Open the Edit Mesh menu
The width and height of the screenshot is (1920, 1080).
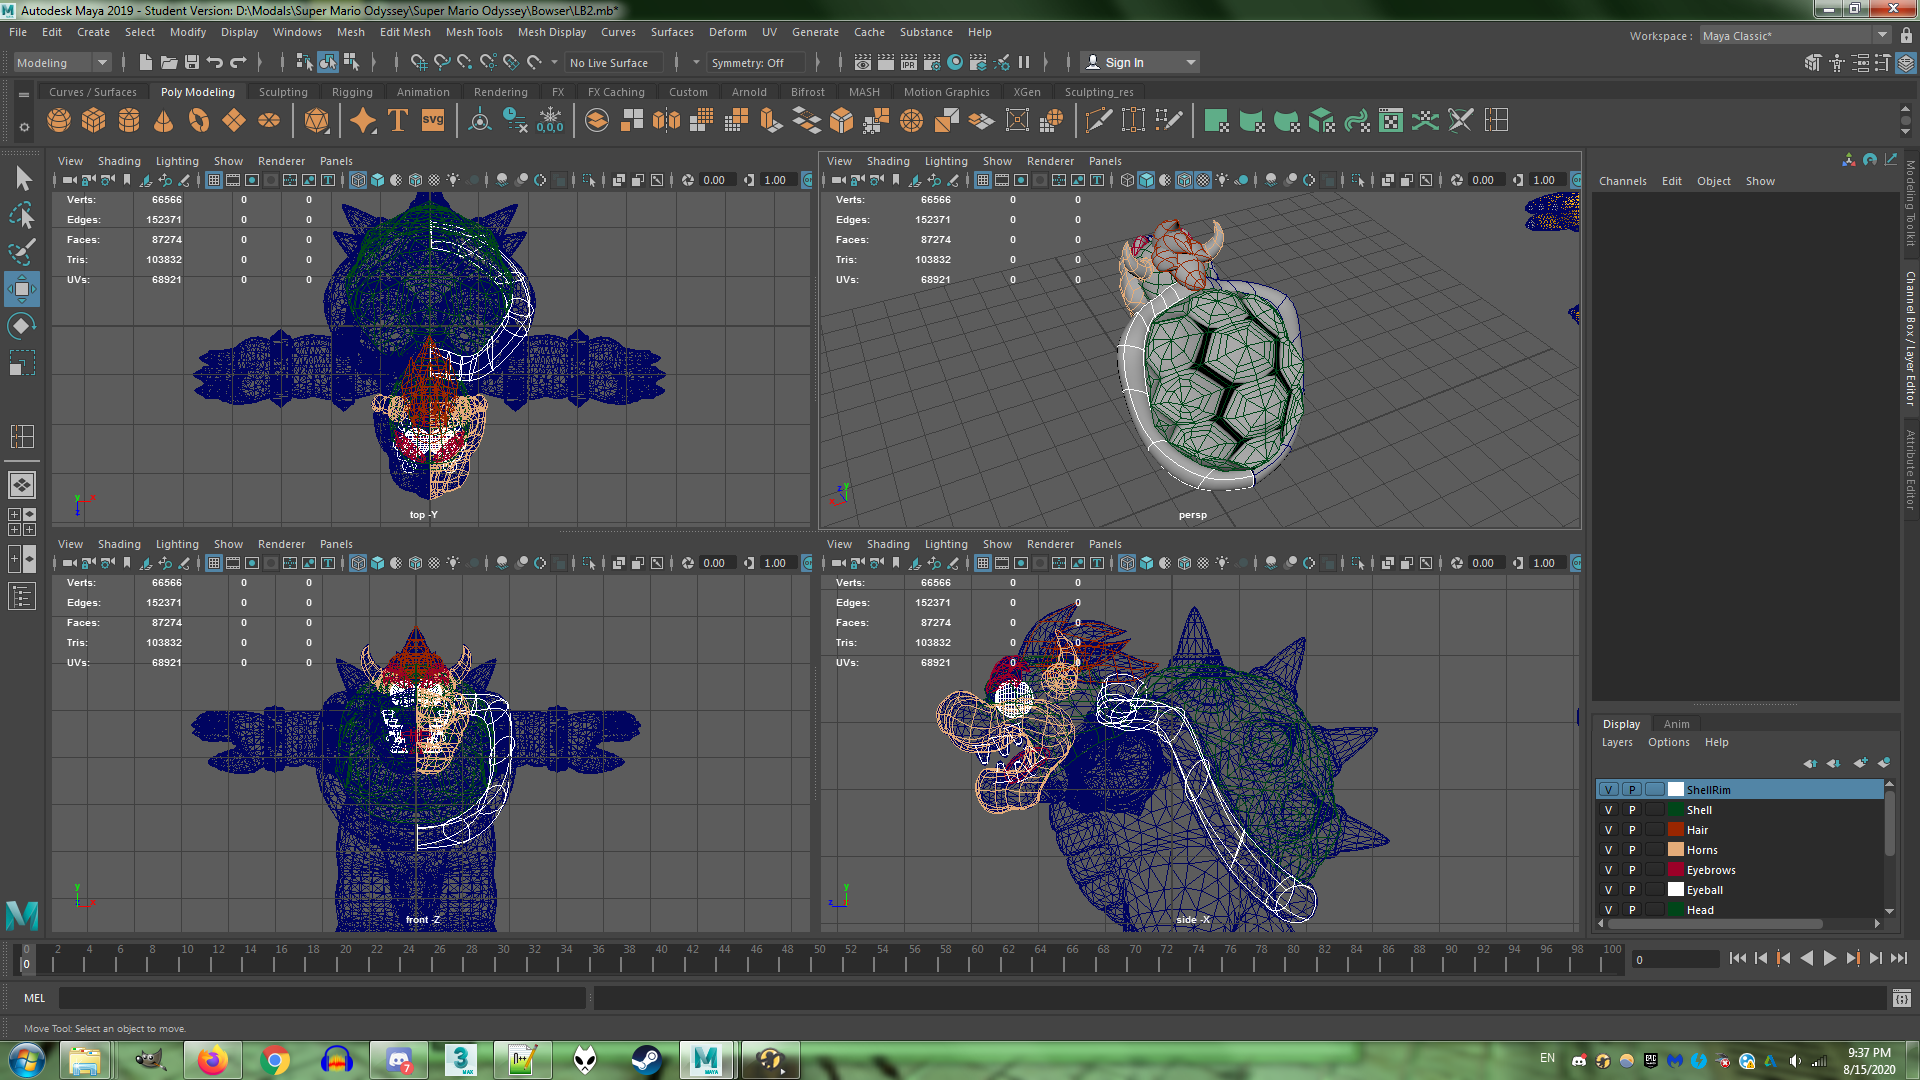coord(405,32)
